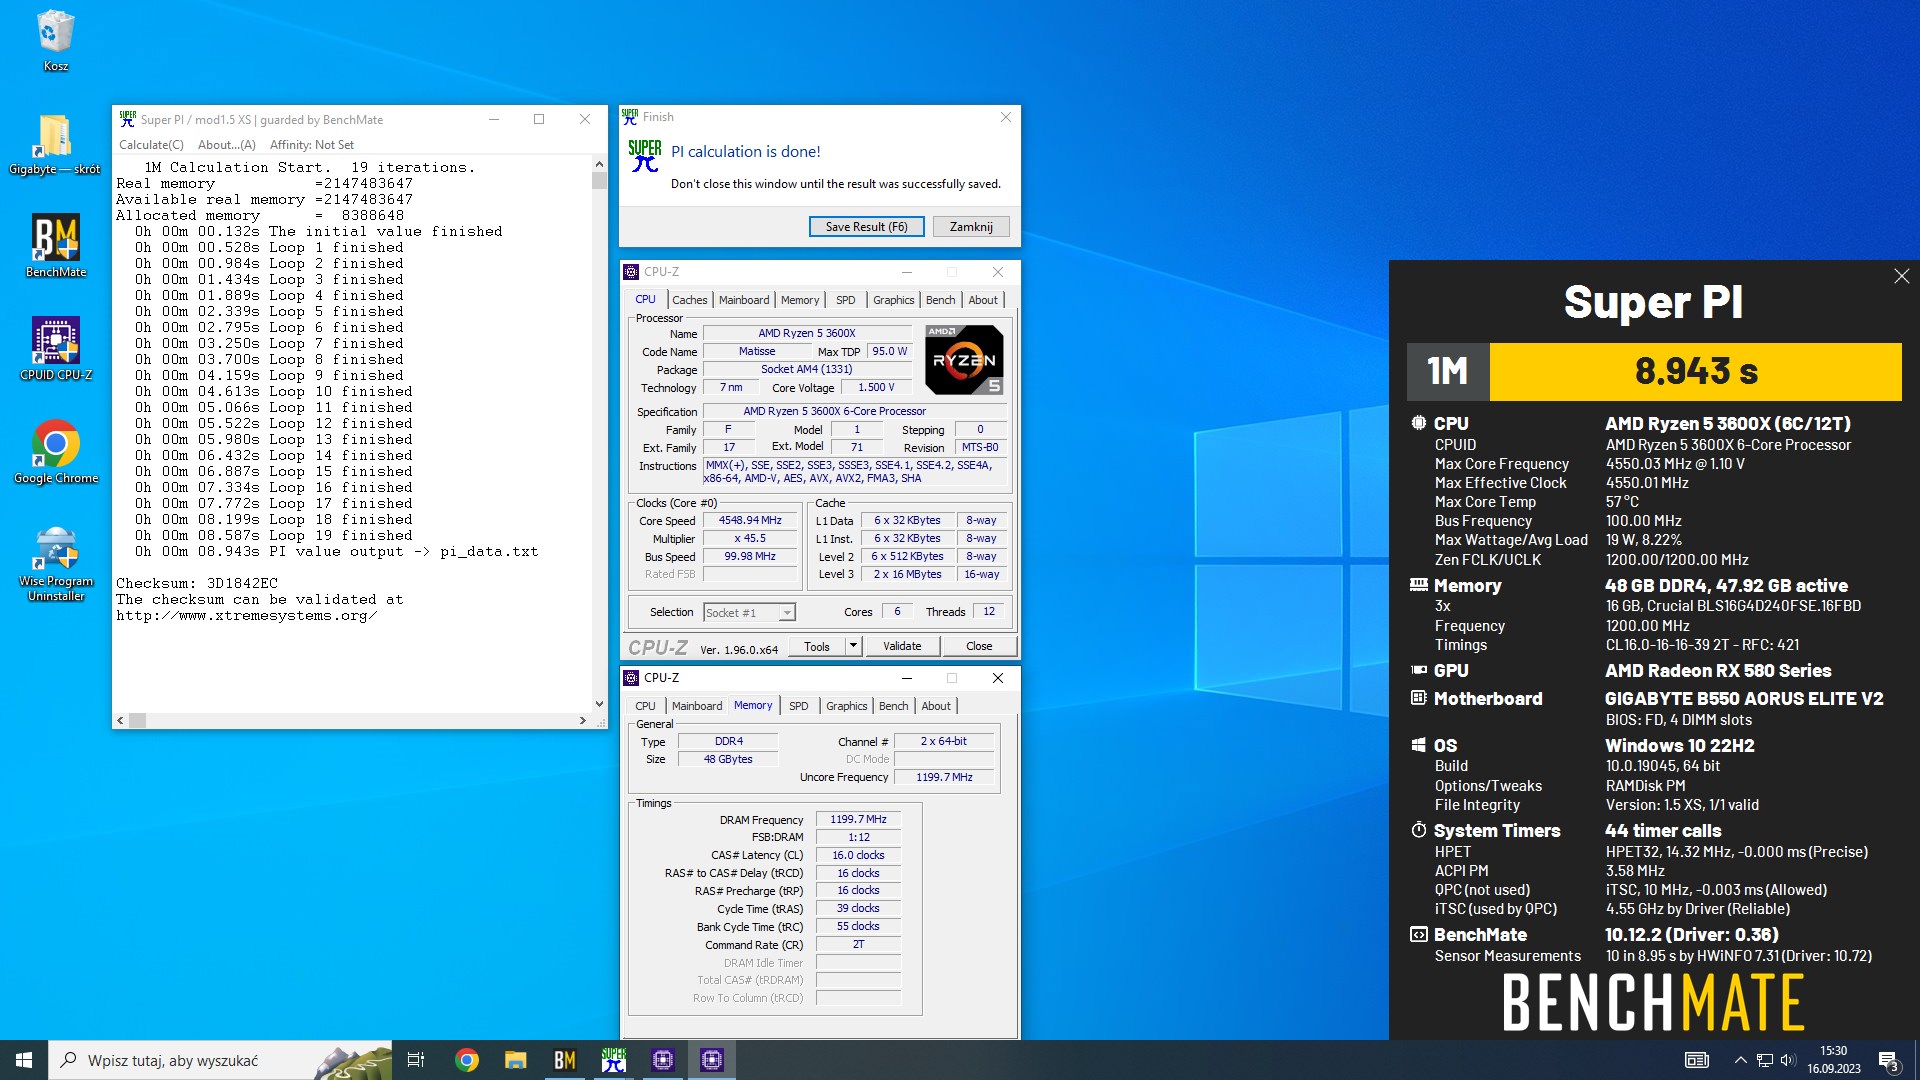Viewport: 1920px width, 1080px height.
Task: Click the Zamknij button in Finish dialog
Action: pos(971,227)
